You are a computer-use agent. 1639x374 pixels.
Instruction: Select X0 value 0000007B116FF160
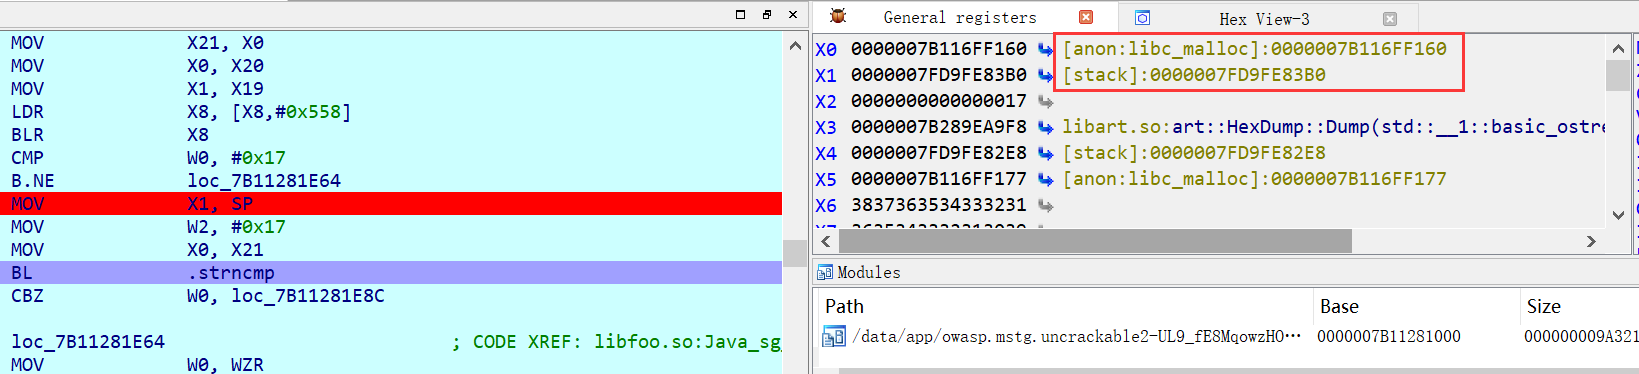(x=938, y=49)
